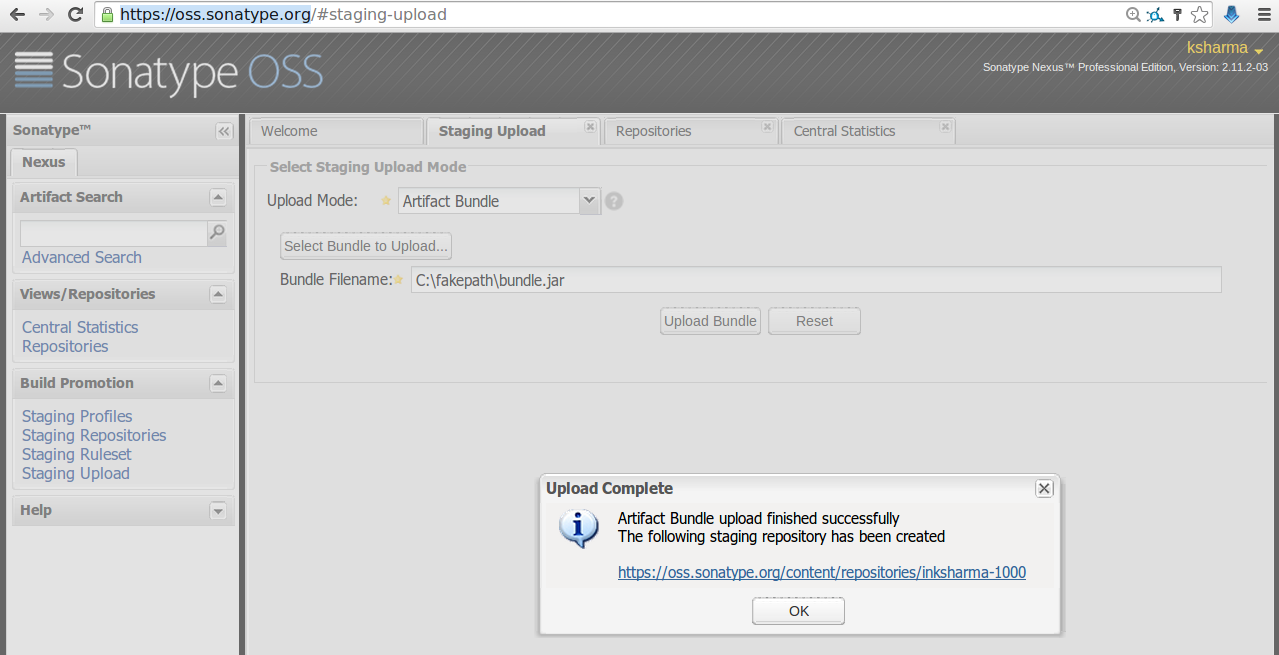The image size is (1279, 655).
Task: Close the Repositories tab
Action: pos(767,127)
